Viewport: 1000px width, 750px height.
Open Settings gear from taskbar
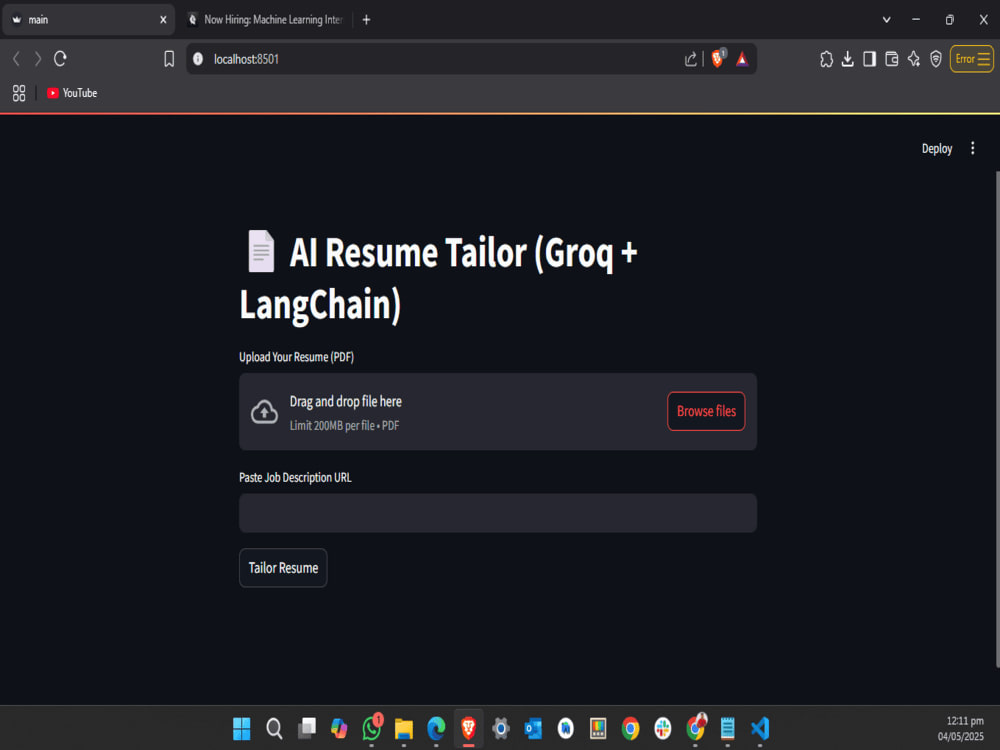[x=501, y=728]
